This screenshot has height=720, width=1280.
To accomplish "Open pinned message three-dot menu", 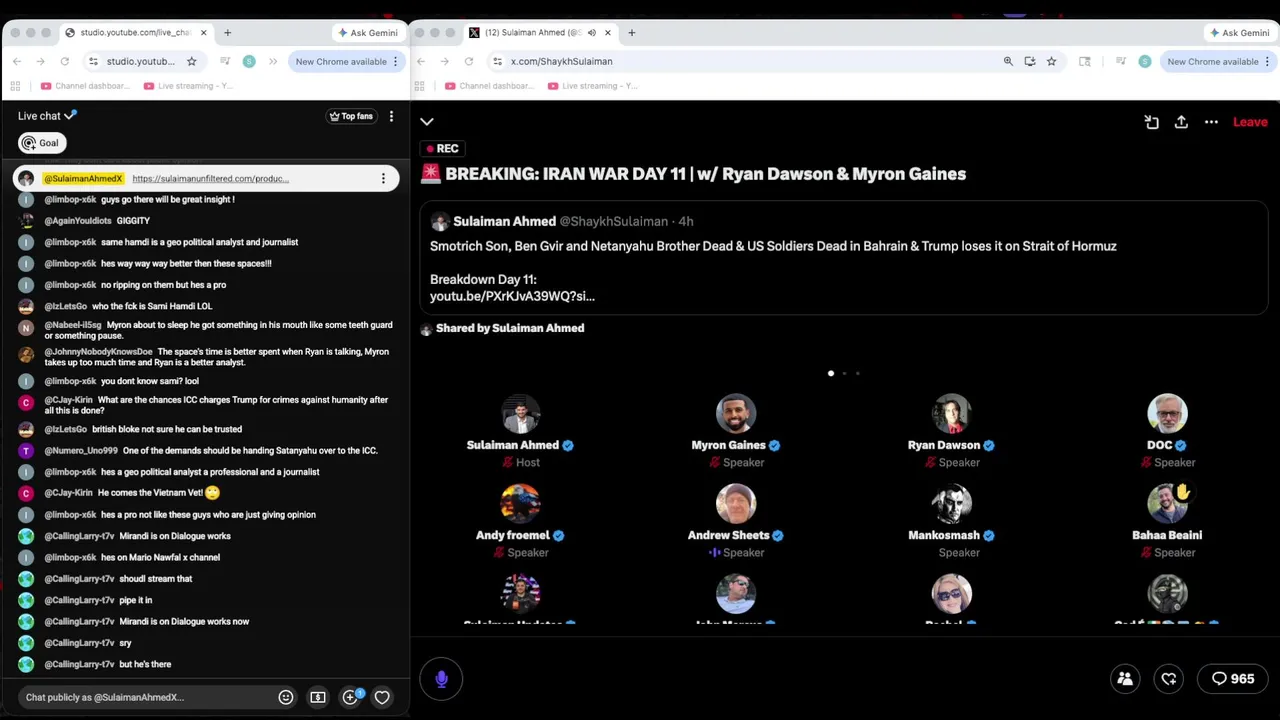I will pyautogui.click(x=383, y=179).
